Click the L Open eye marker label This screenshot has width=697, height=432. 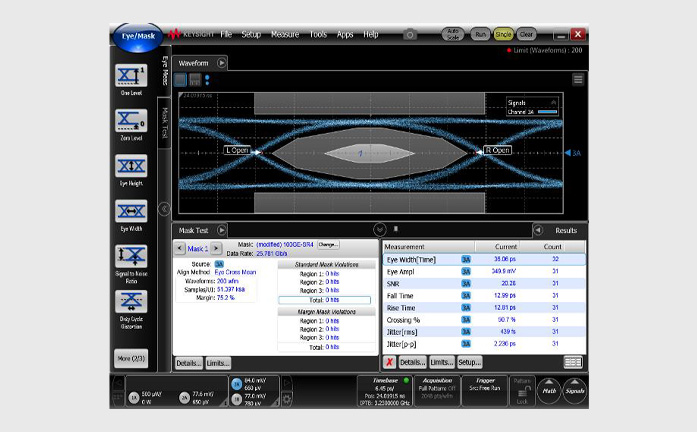coord(237,150)
